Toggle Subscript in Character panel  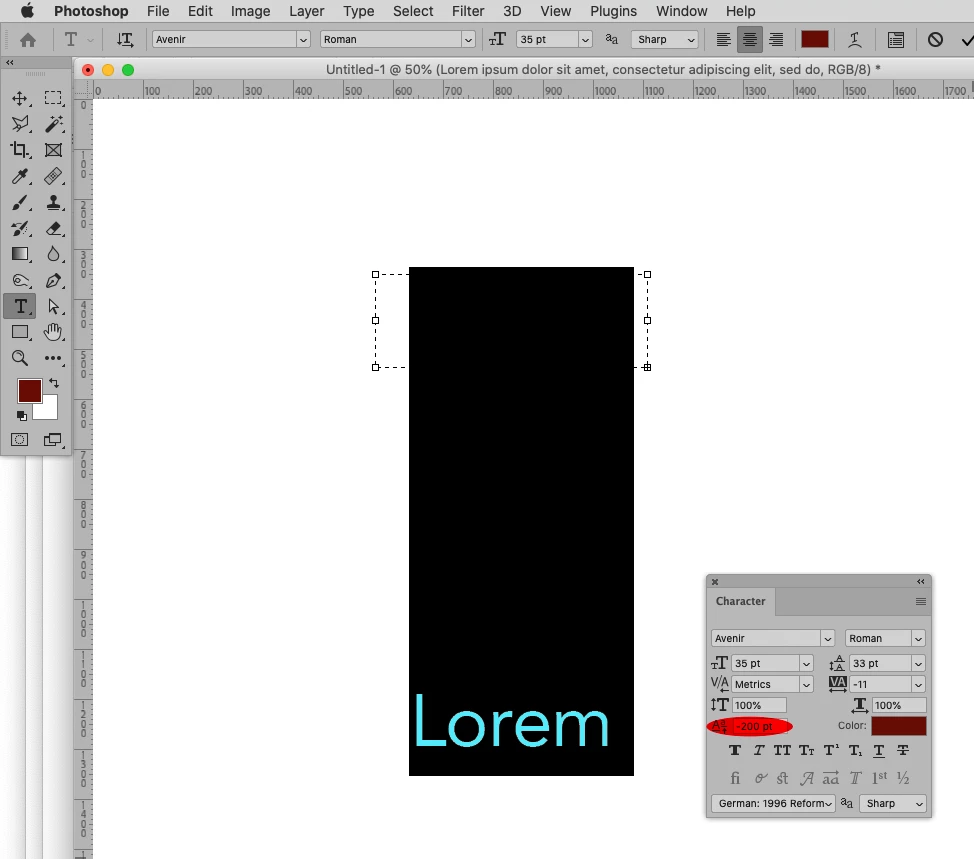[855, 750]
